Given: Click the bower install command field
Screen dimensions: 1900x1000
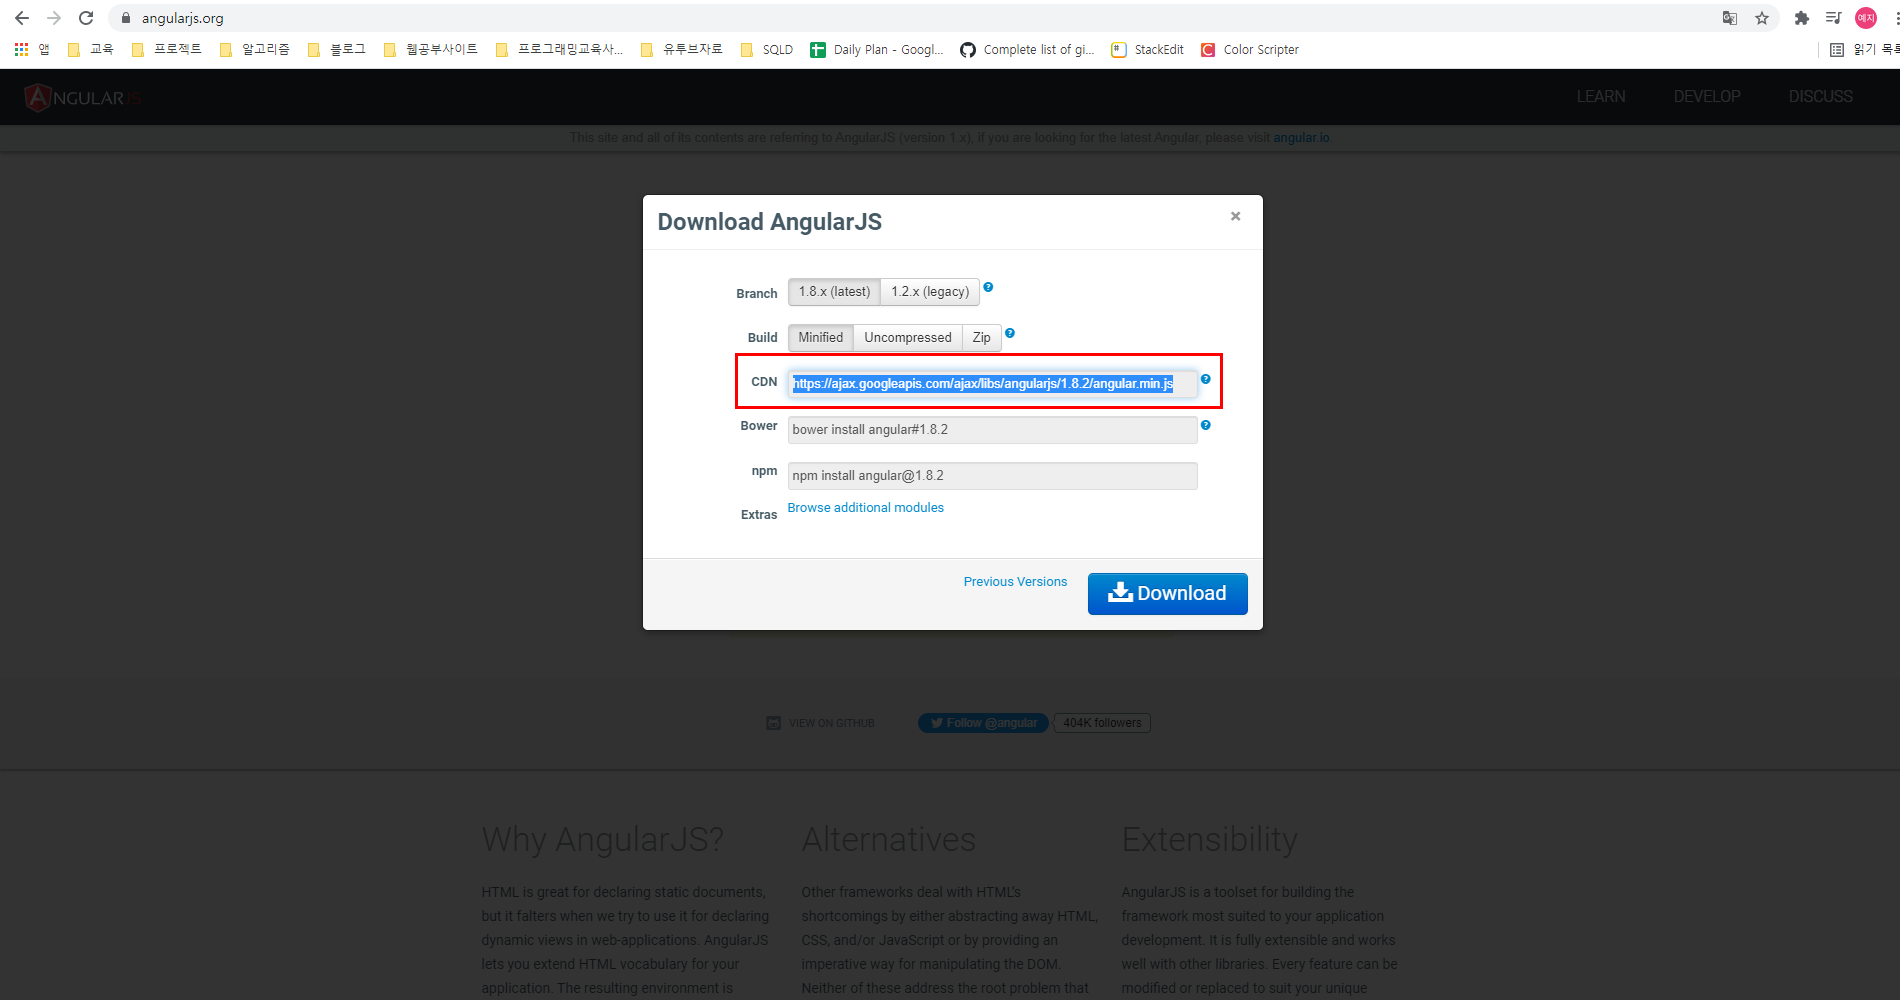Looking at the screenshot, I should [x=992, y=430].
